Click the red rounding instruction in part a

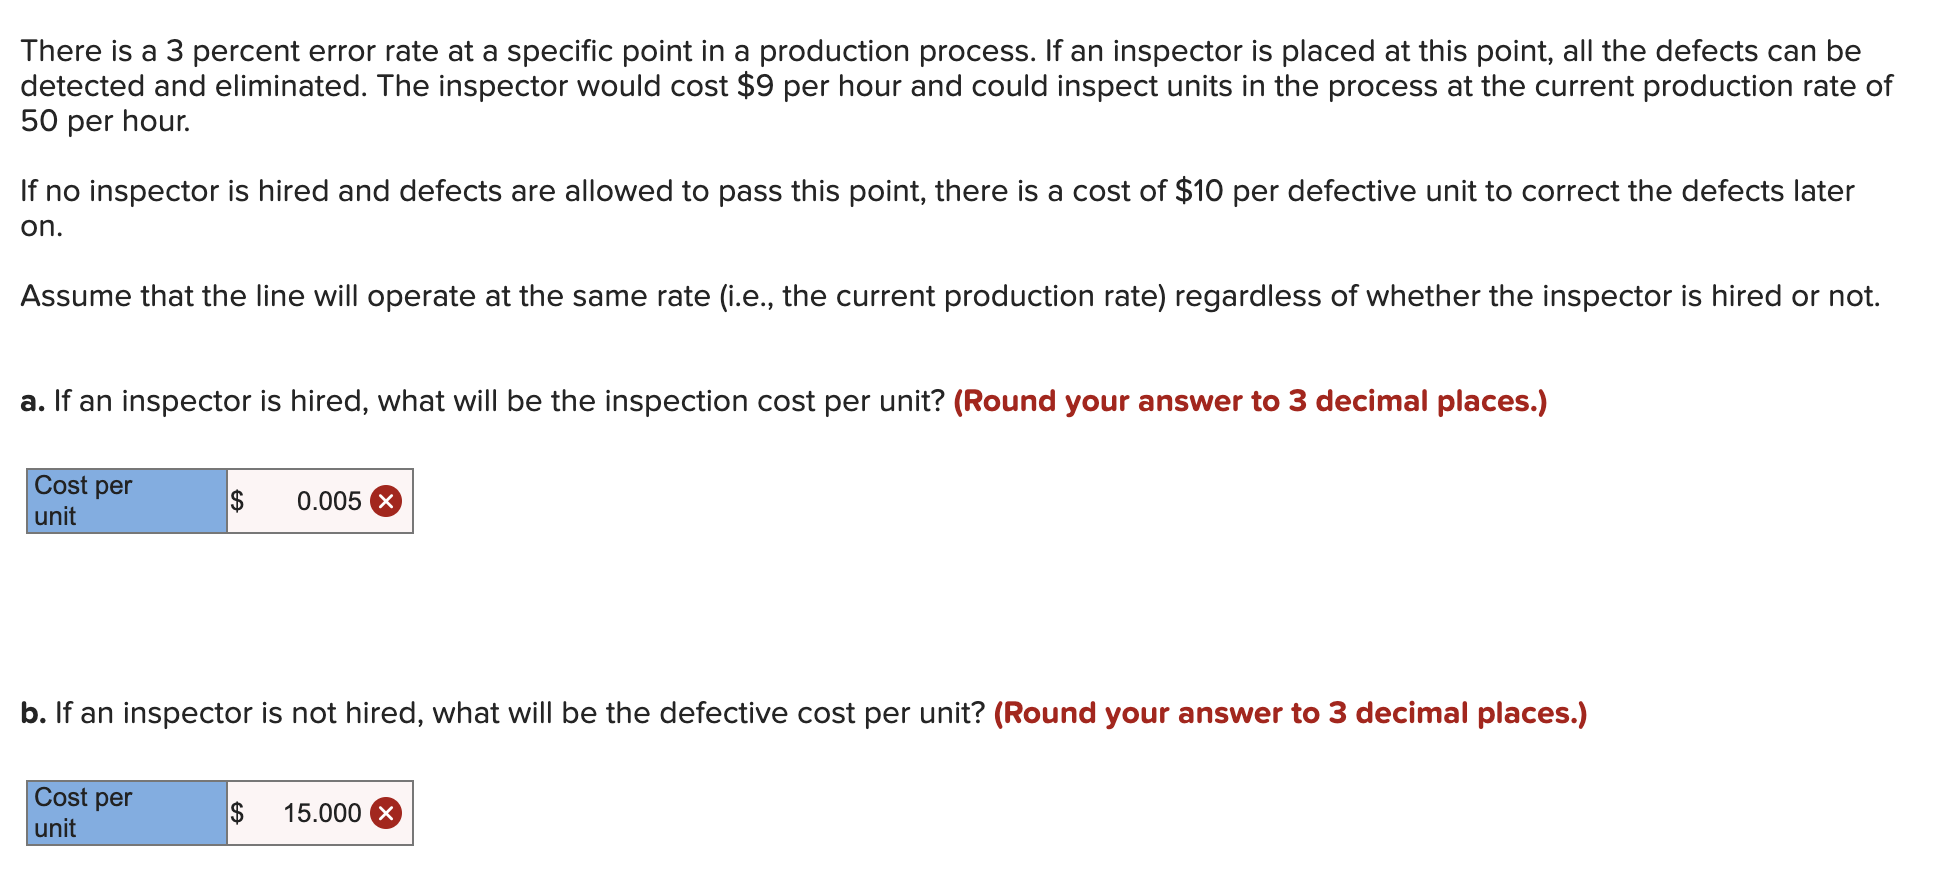[x=1248, y=400]
